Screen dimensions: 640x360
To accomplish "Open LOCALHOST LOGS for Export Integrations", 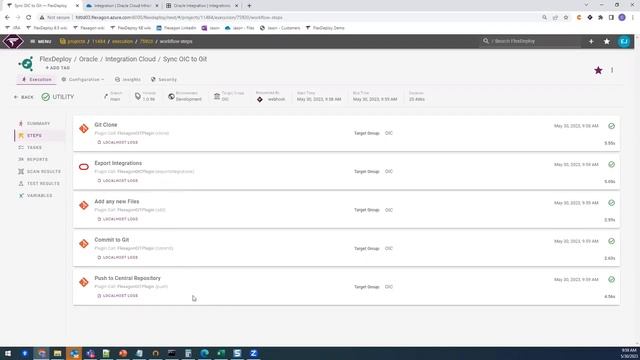I will click(118, 181).
